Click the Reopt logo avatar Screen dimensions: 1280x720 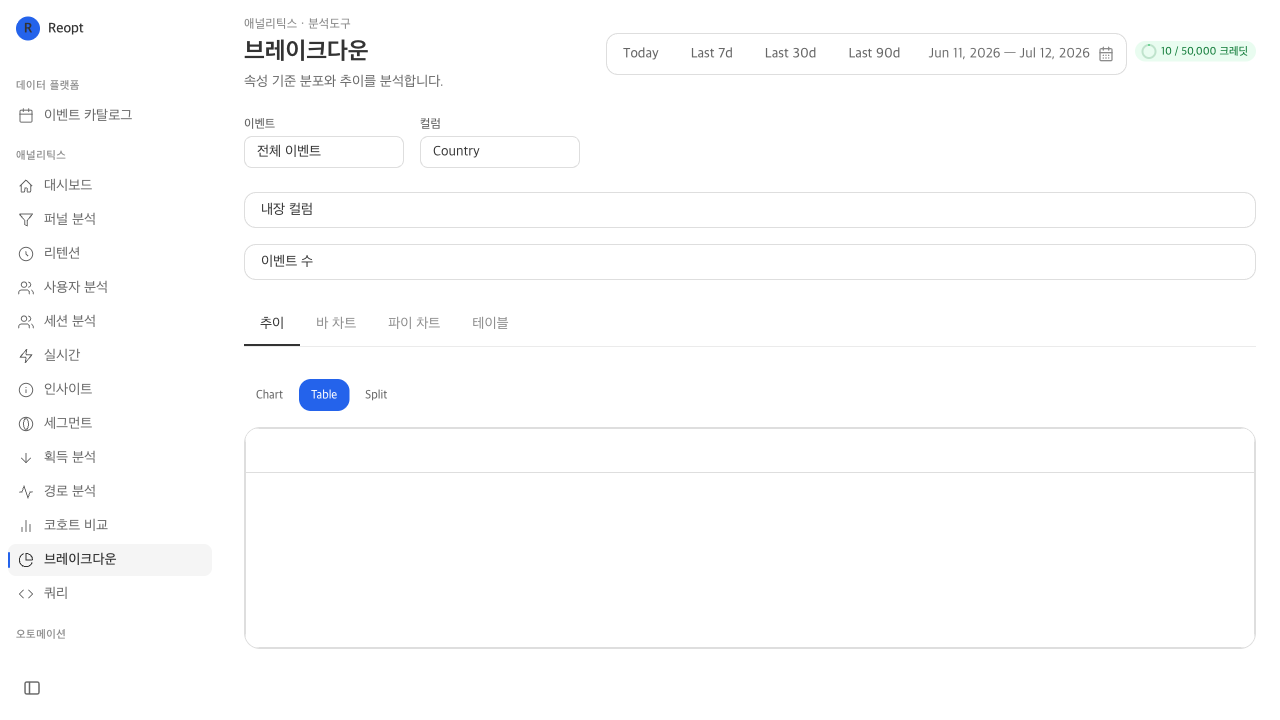[x=28, y=28]
